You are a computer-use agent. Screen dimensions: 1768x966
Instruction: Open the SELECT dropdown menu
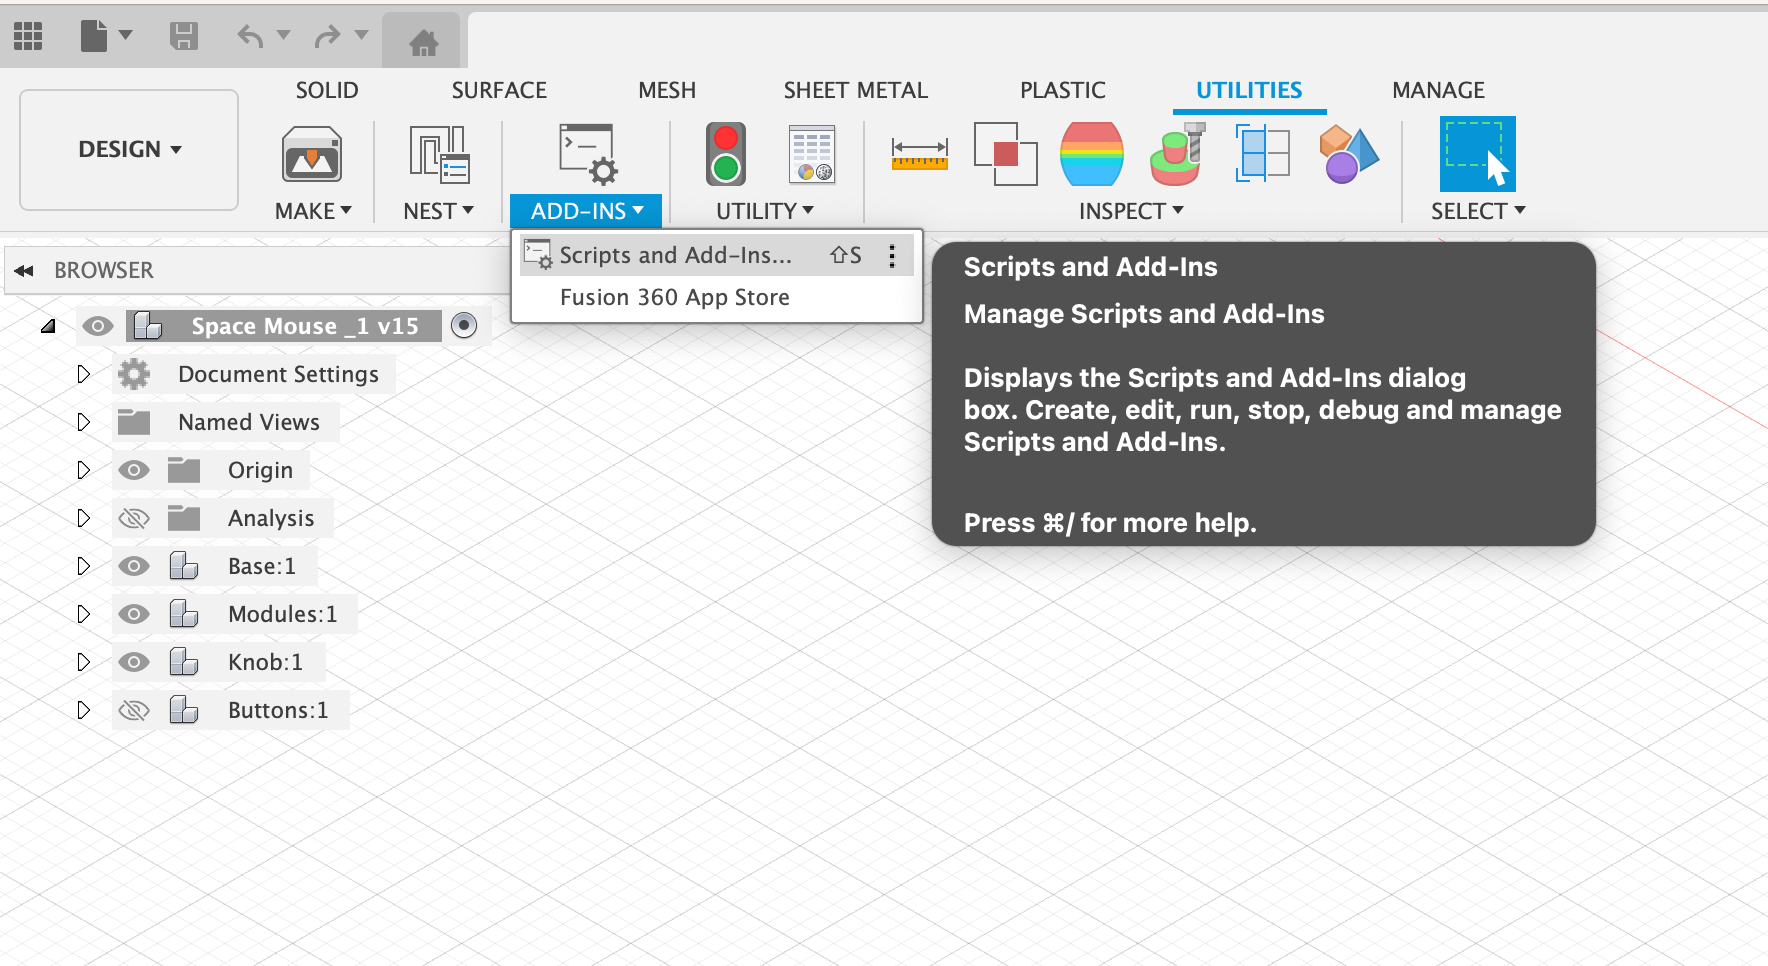(1478, 211)
